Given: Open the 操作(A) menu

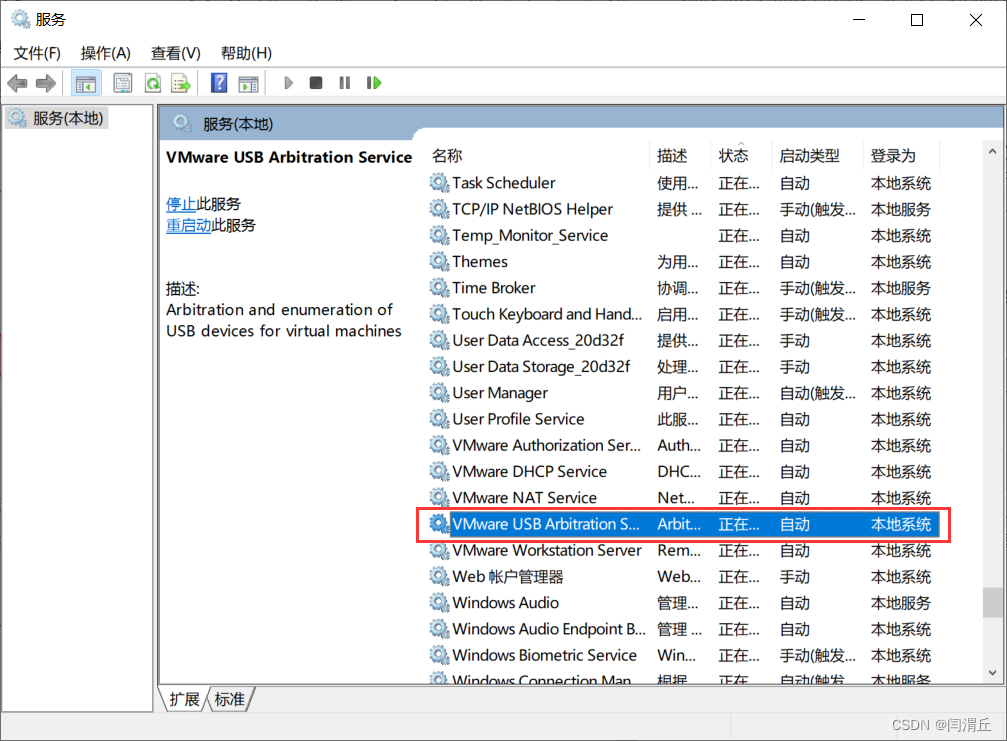Looking at the screenshot, I should coord(105,53).
